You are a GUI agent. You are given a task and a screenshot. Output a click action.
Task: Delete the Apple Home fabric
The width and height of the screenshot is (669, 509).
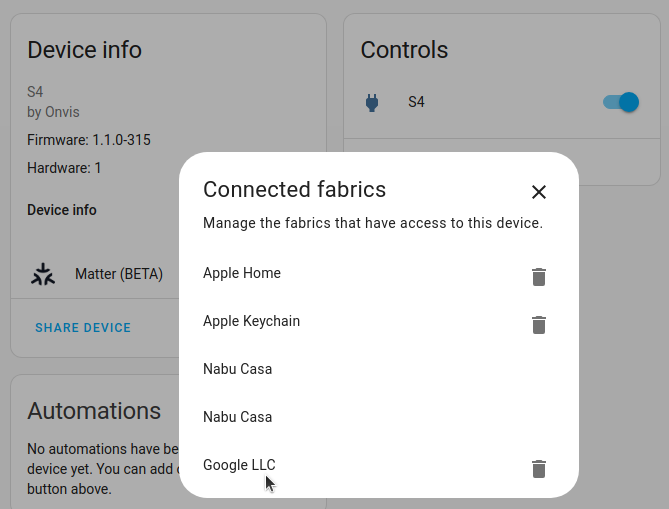pos(539,277)
